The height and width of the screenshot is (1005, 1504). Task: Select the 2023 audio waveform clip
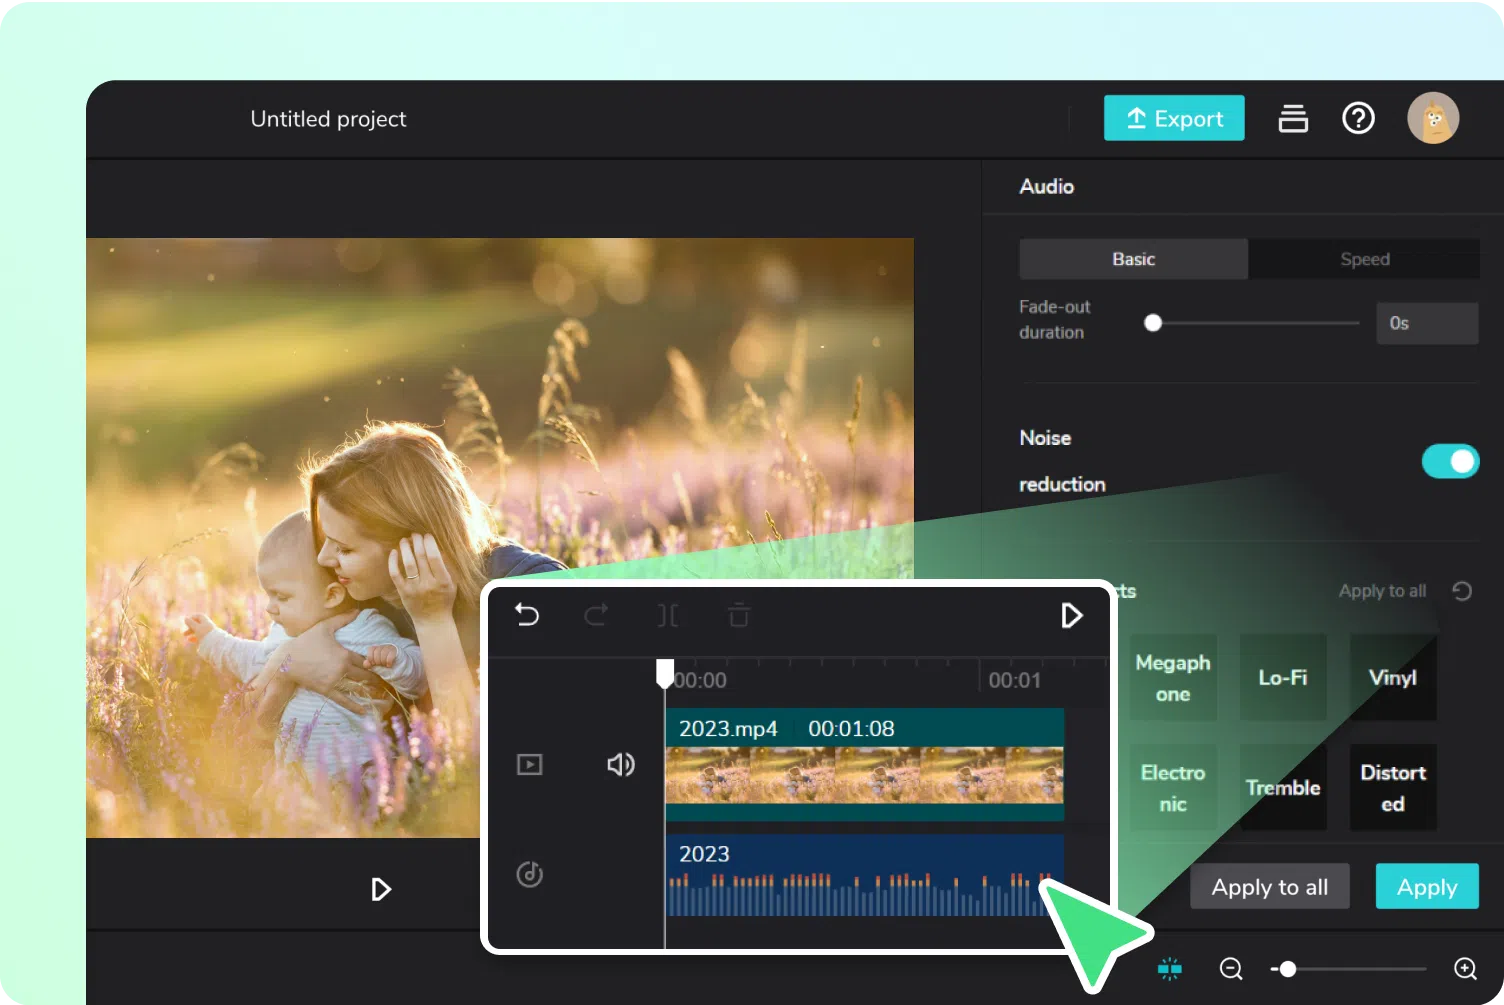865,876
